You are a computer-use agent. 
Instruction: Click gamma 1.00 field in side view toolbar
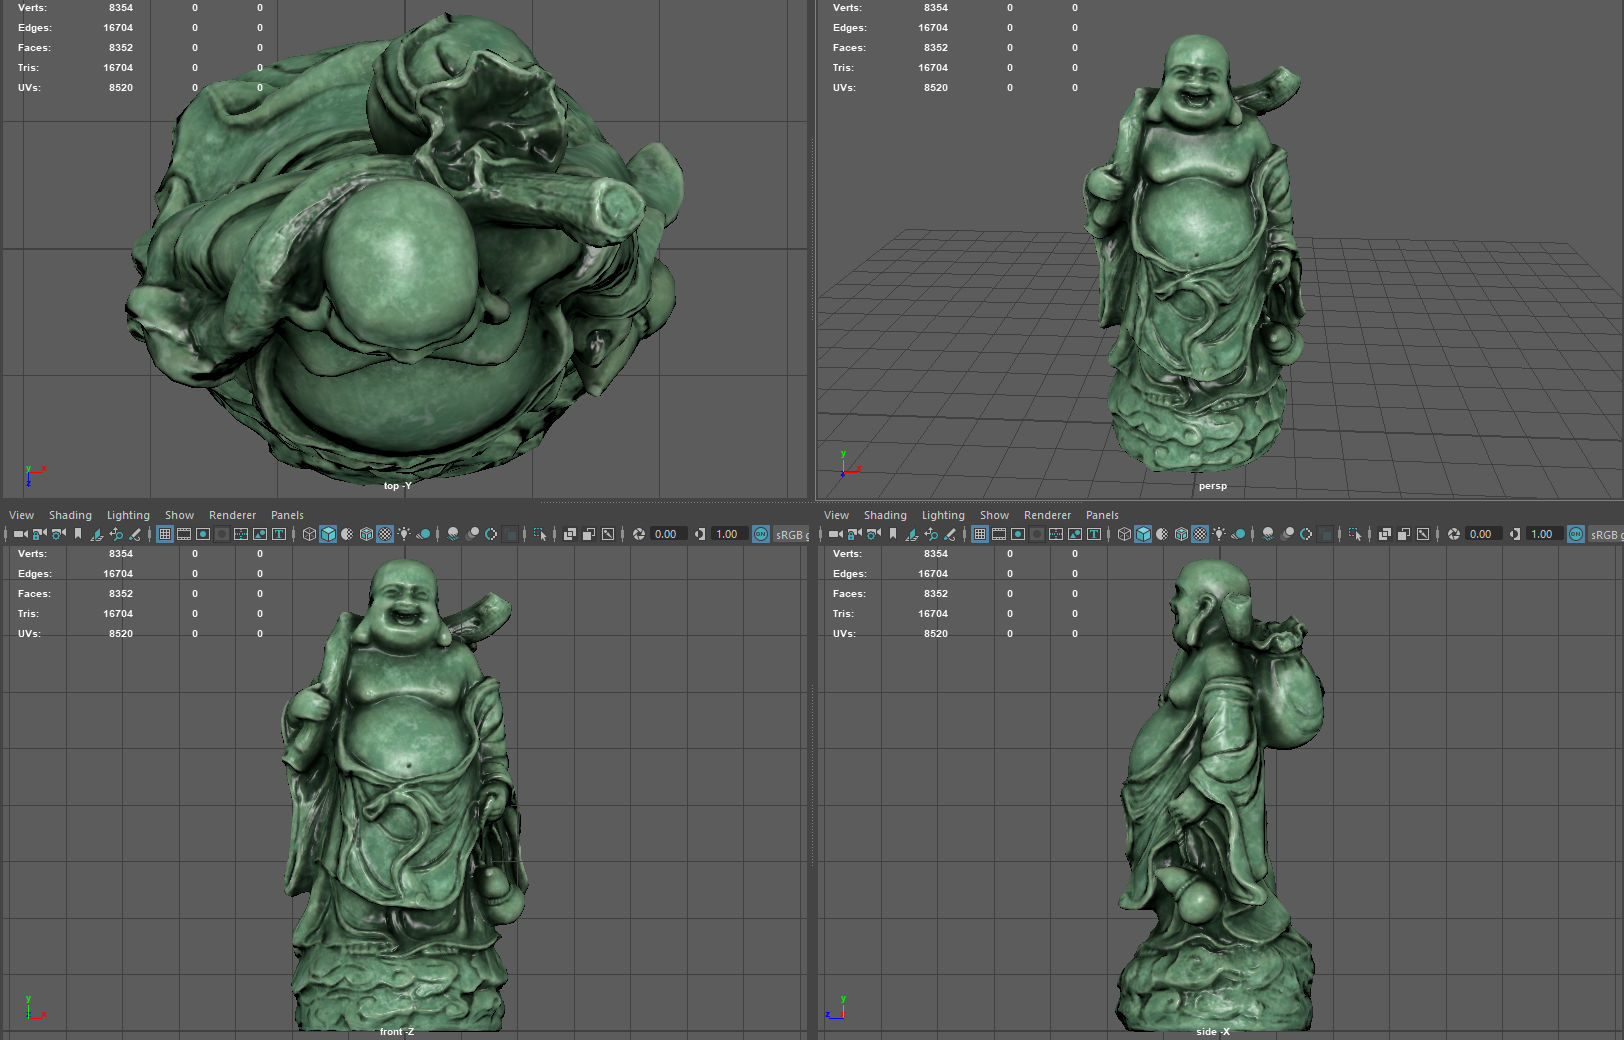[1544, 534]
